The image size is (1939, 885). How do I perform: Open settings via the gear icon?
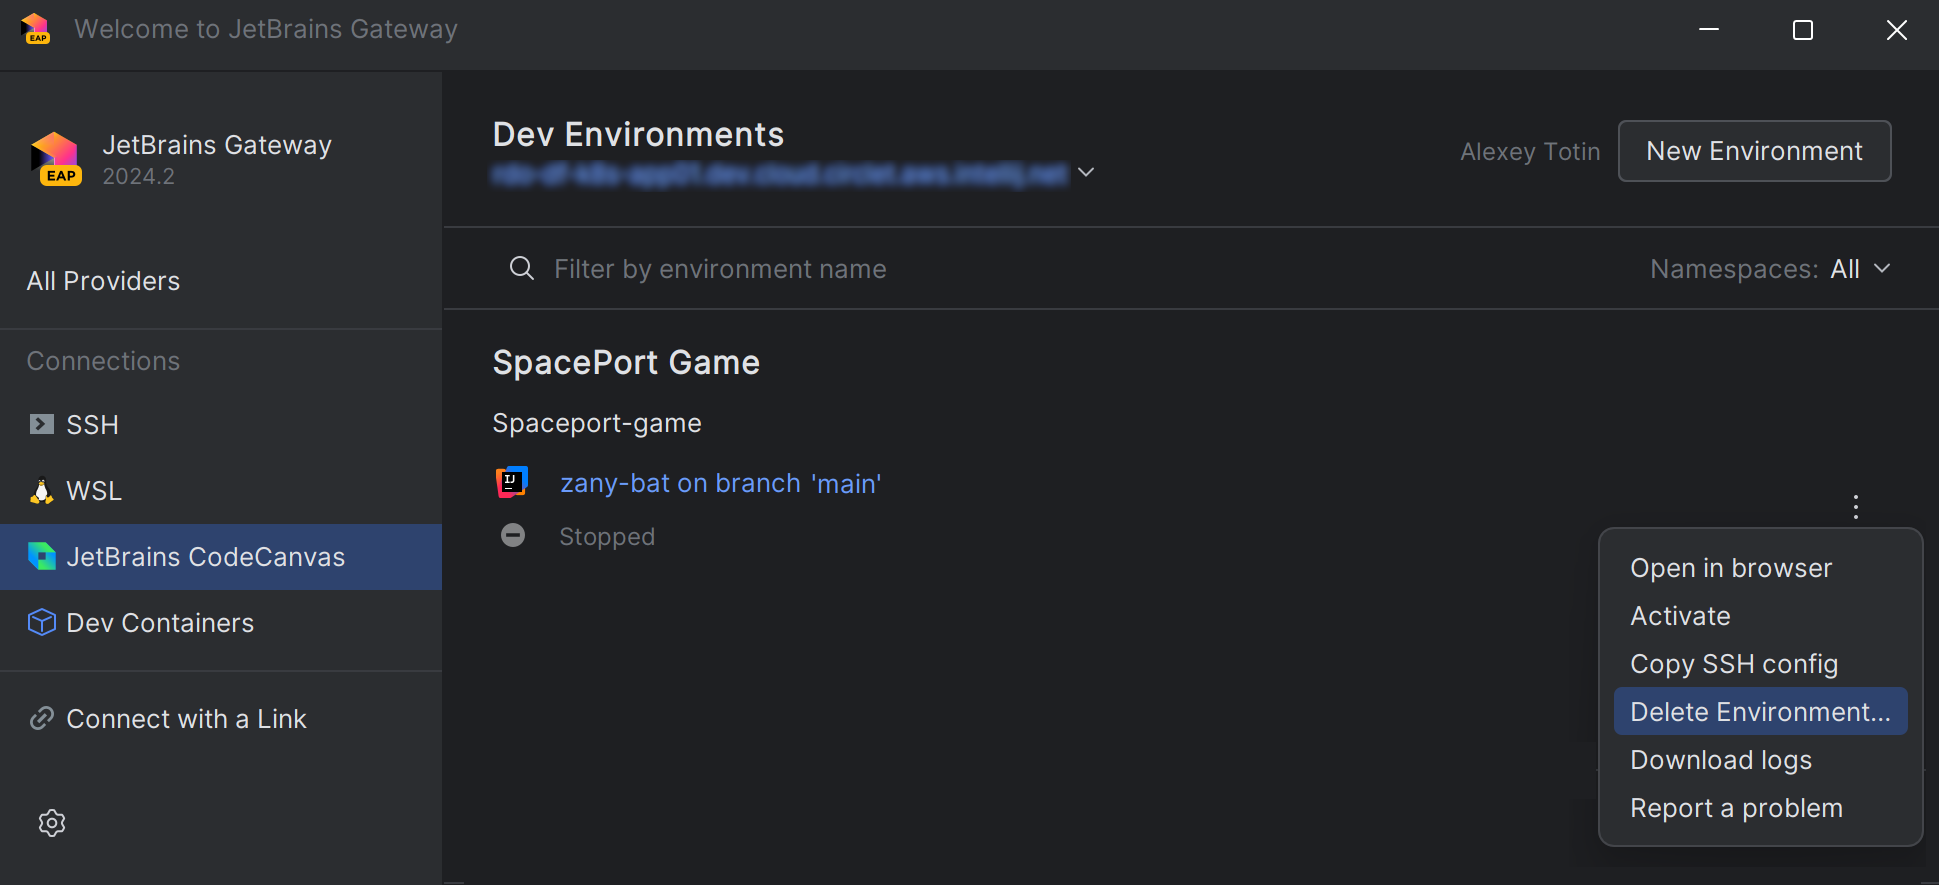coord(52,823)
